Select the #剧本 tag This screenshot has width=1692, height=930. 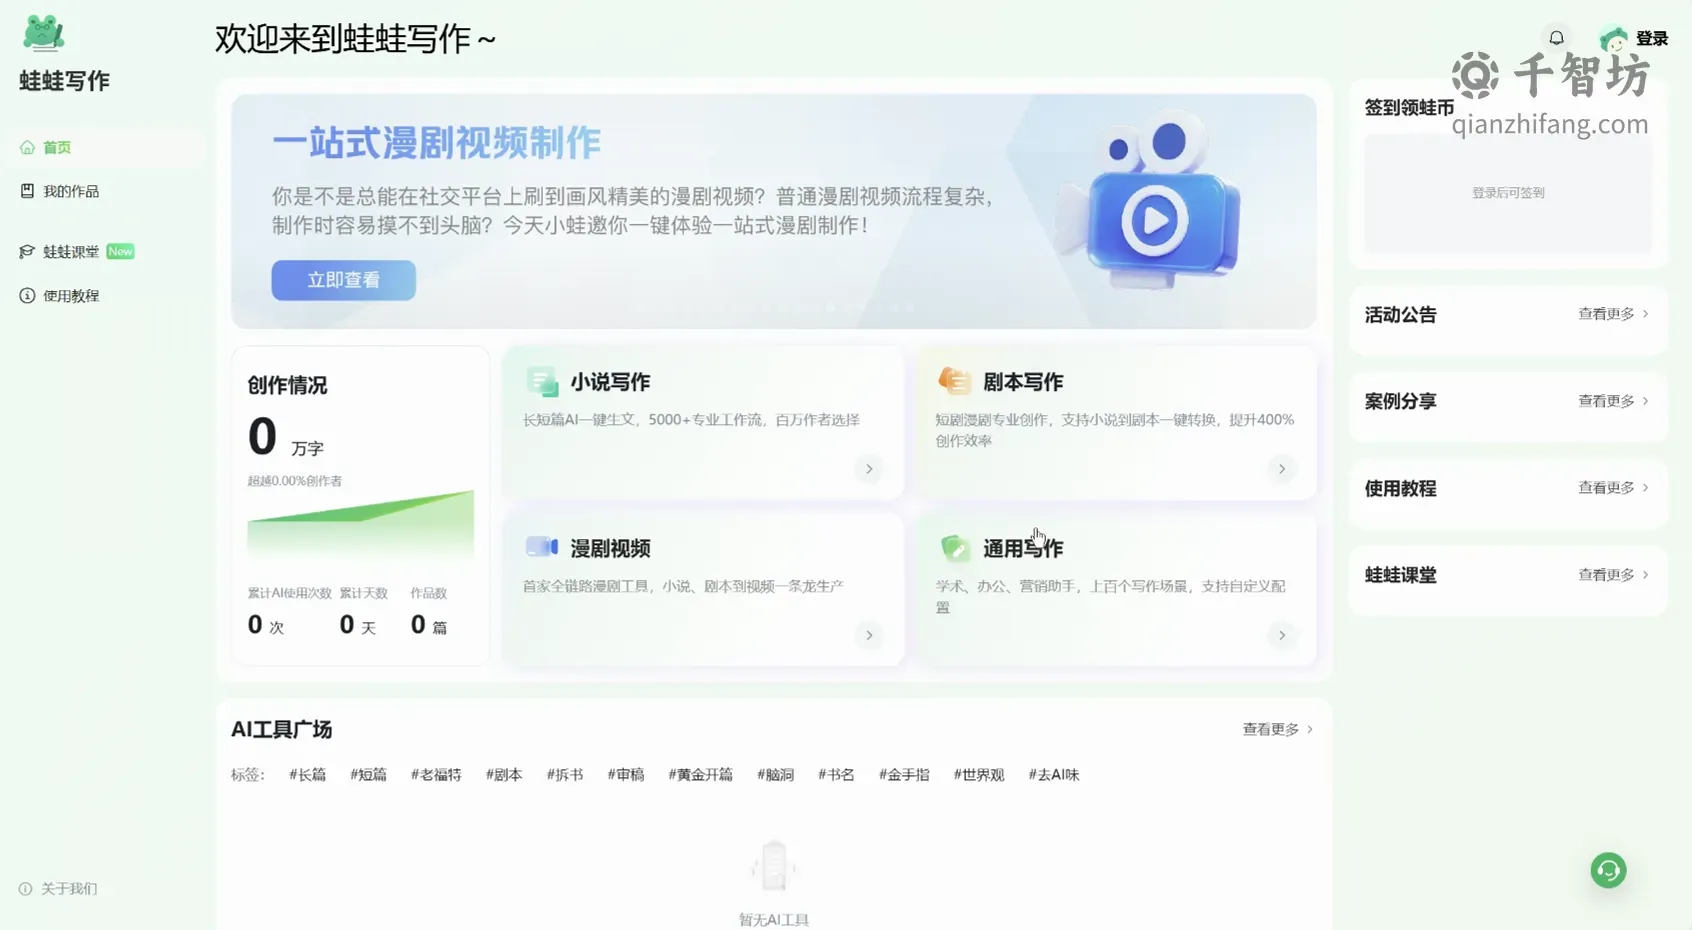click(504, 774)
